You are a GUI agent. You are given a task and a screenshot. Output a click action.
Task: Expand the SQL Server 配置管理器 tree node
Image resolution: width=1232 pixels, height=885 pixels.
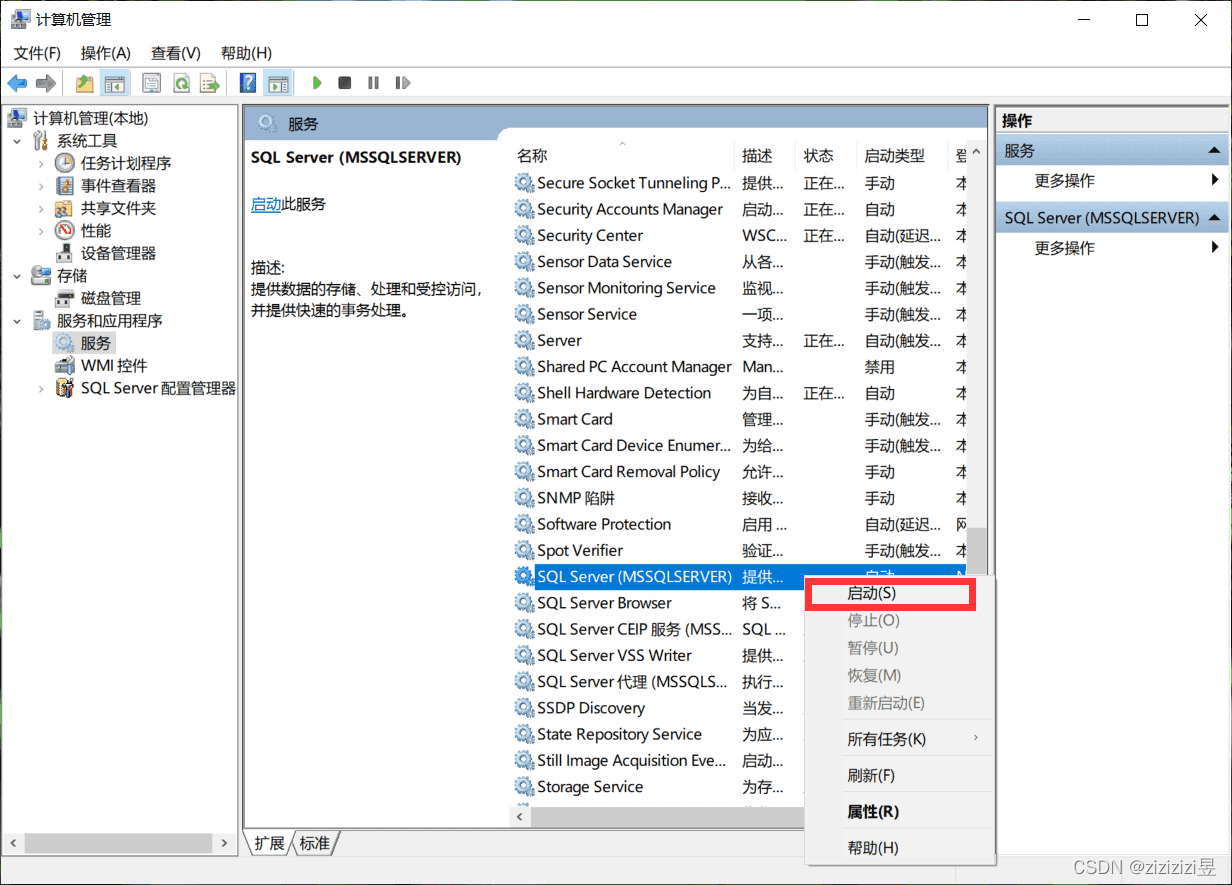pyautogui.click(x=41, y=388)
